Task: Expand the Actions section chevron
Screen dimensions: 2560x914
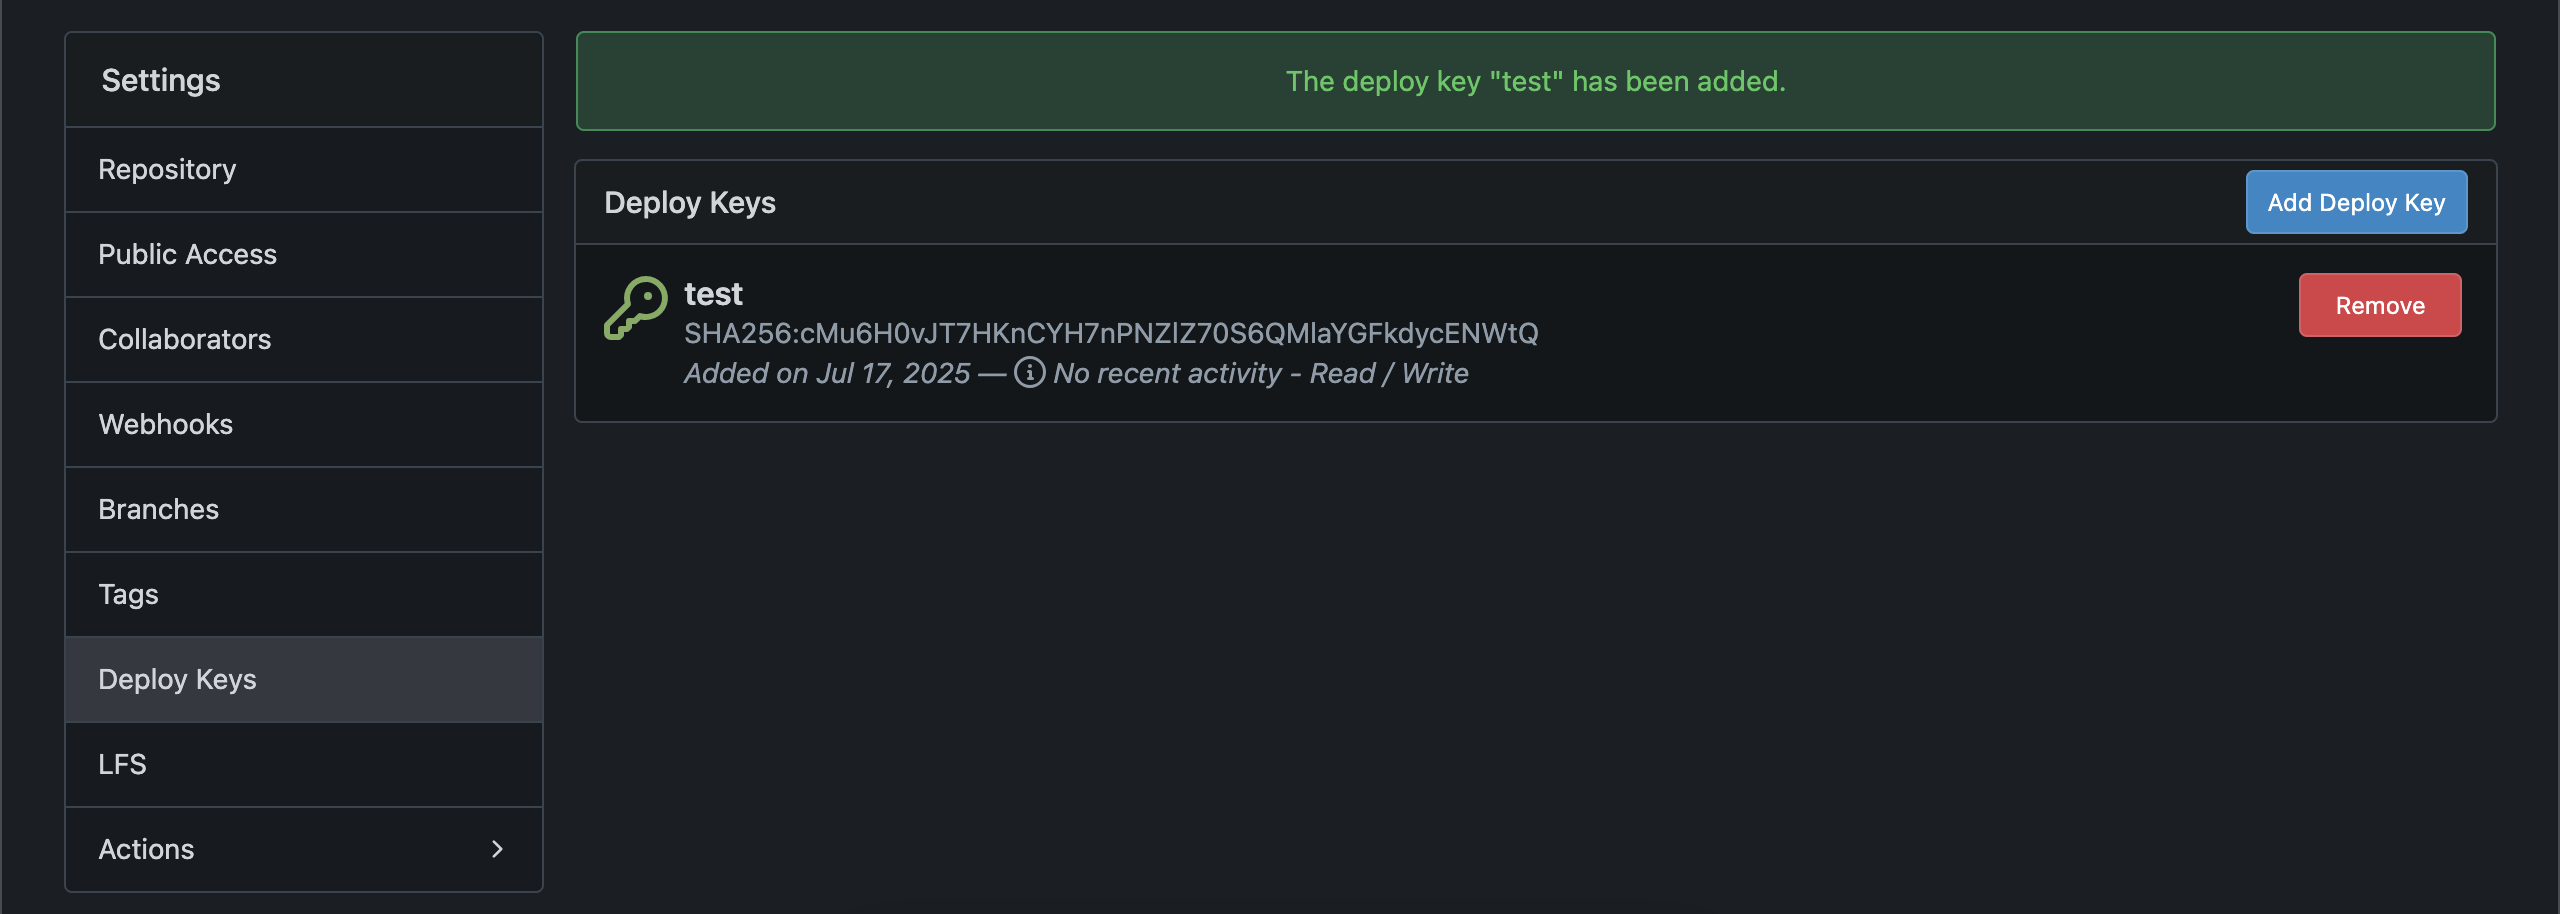Action: coord(496,849)
